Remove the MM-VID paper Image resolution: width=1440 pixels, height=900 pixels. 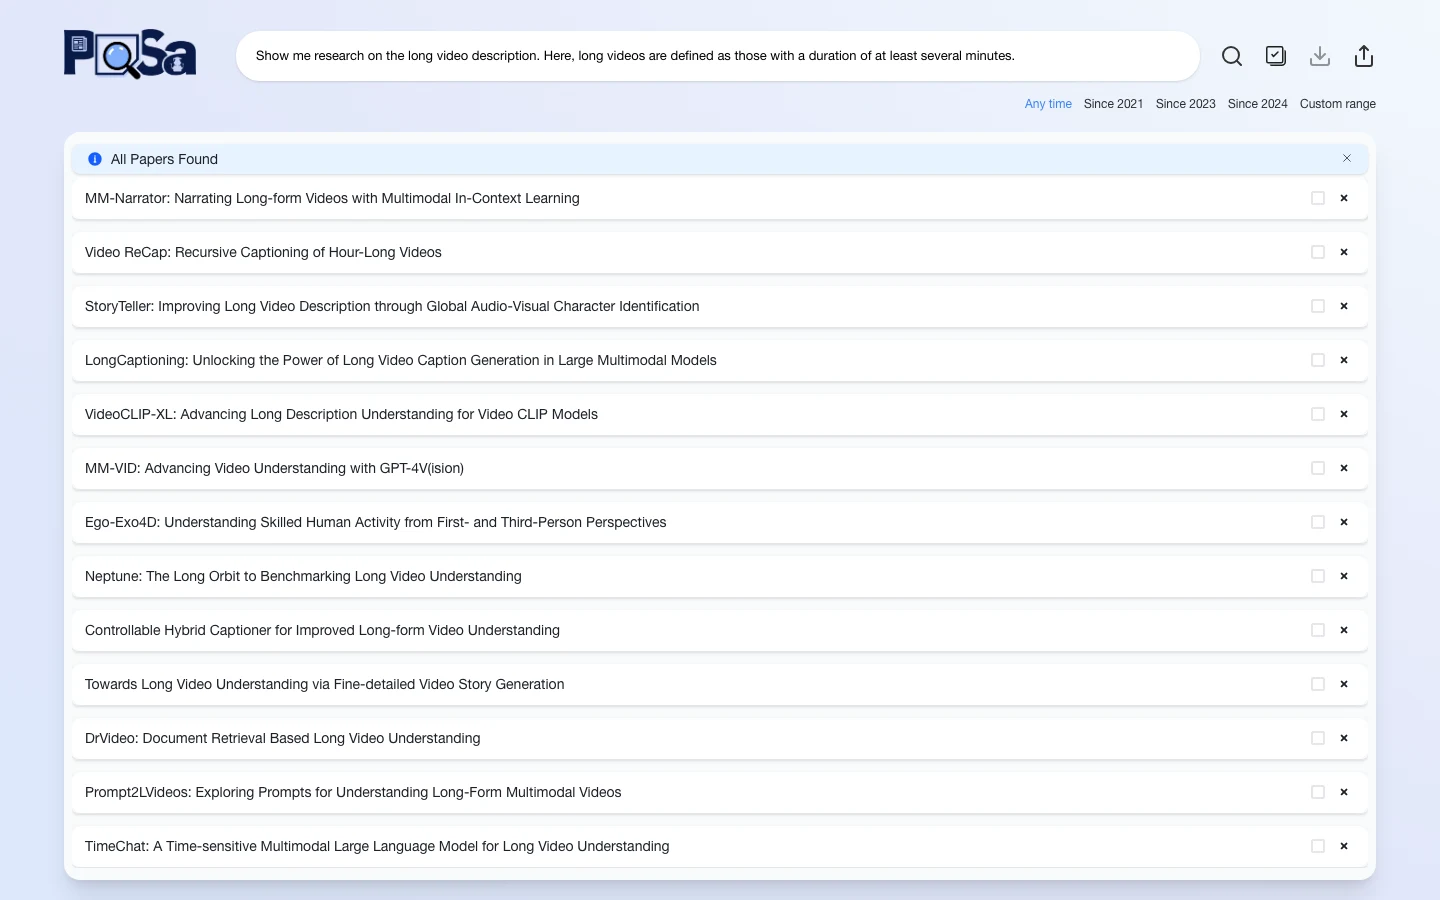click(x=1344, y=468)
